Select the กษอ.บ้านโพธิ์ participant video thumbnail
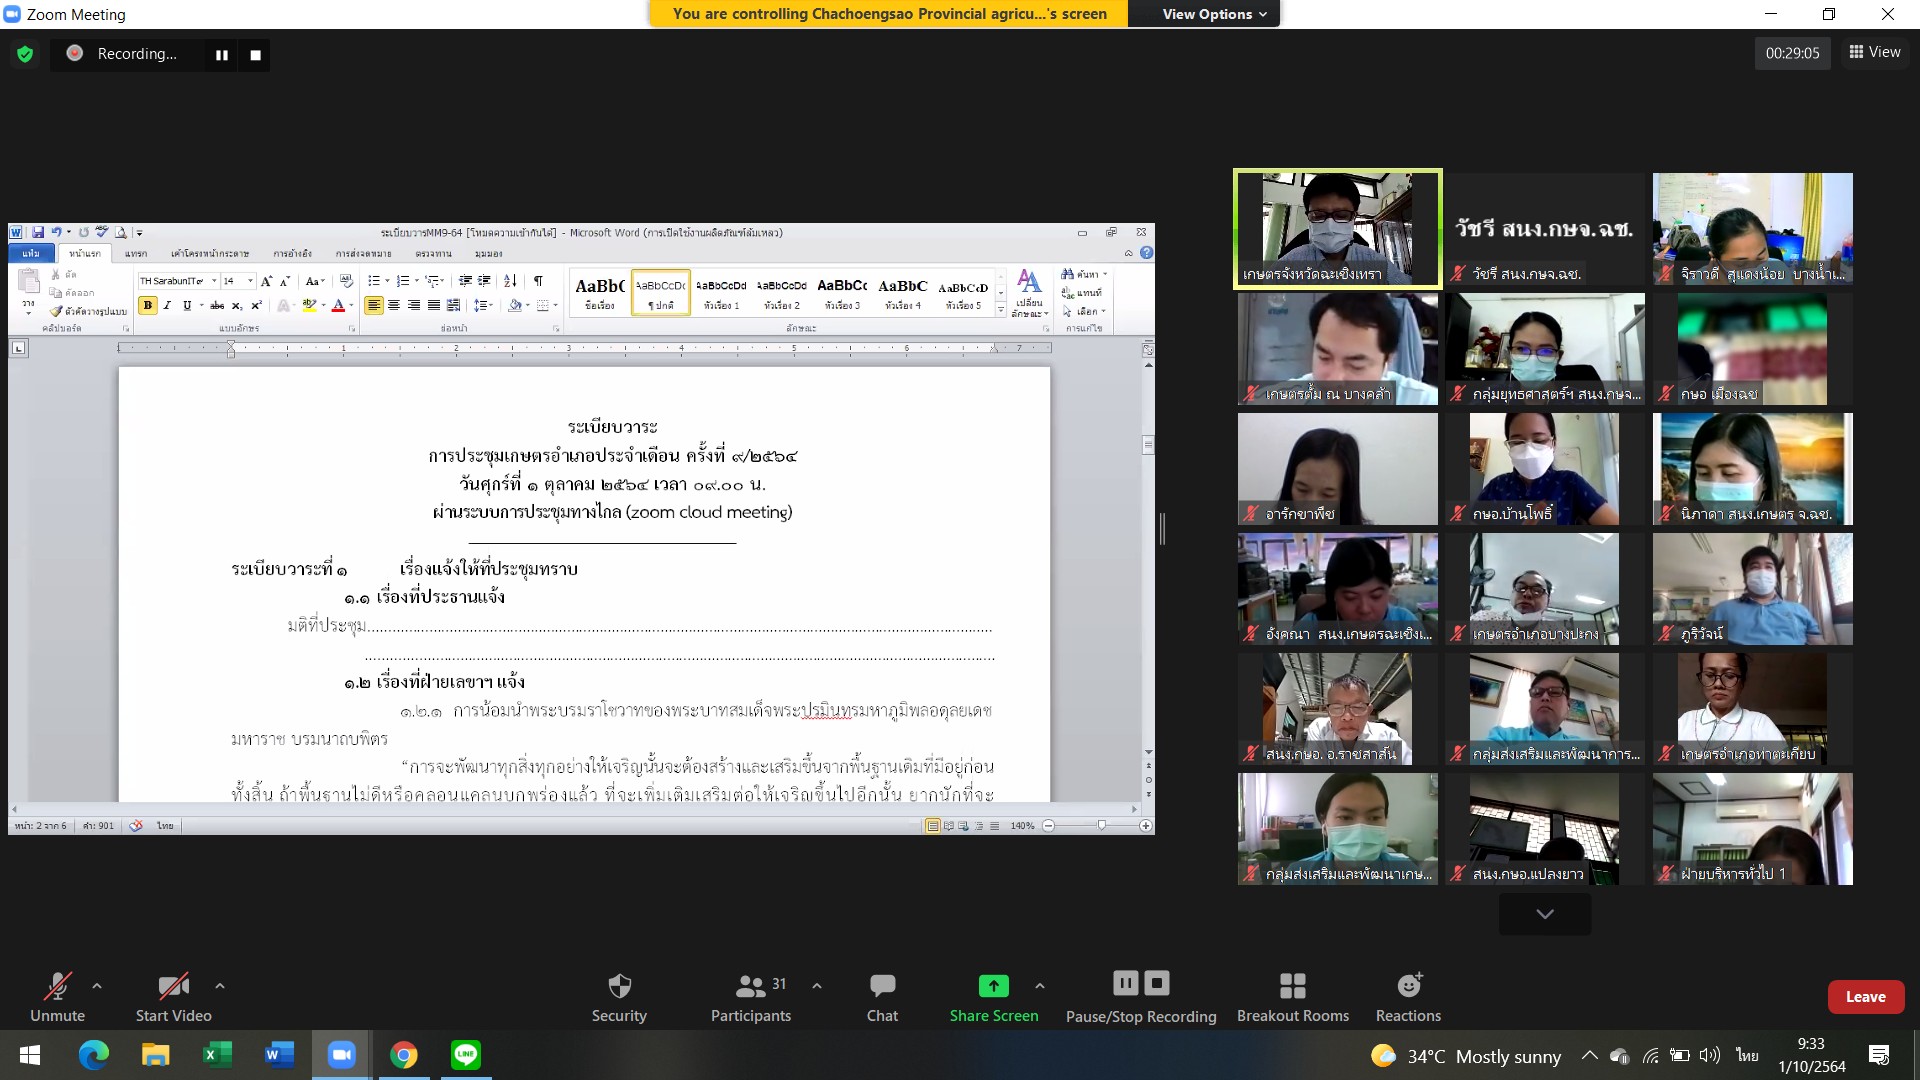The width and height of the screenshot is (1920, 1080). [1544, 468]
